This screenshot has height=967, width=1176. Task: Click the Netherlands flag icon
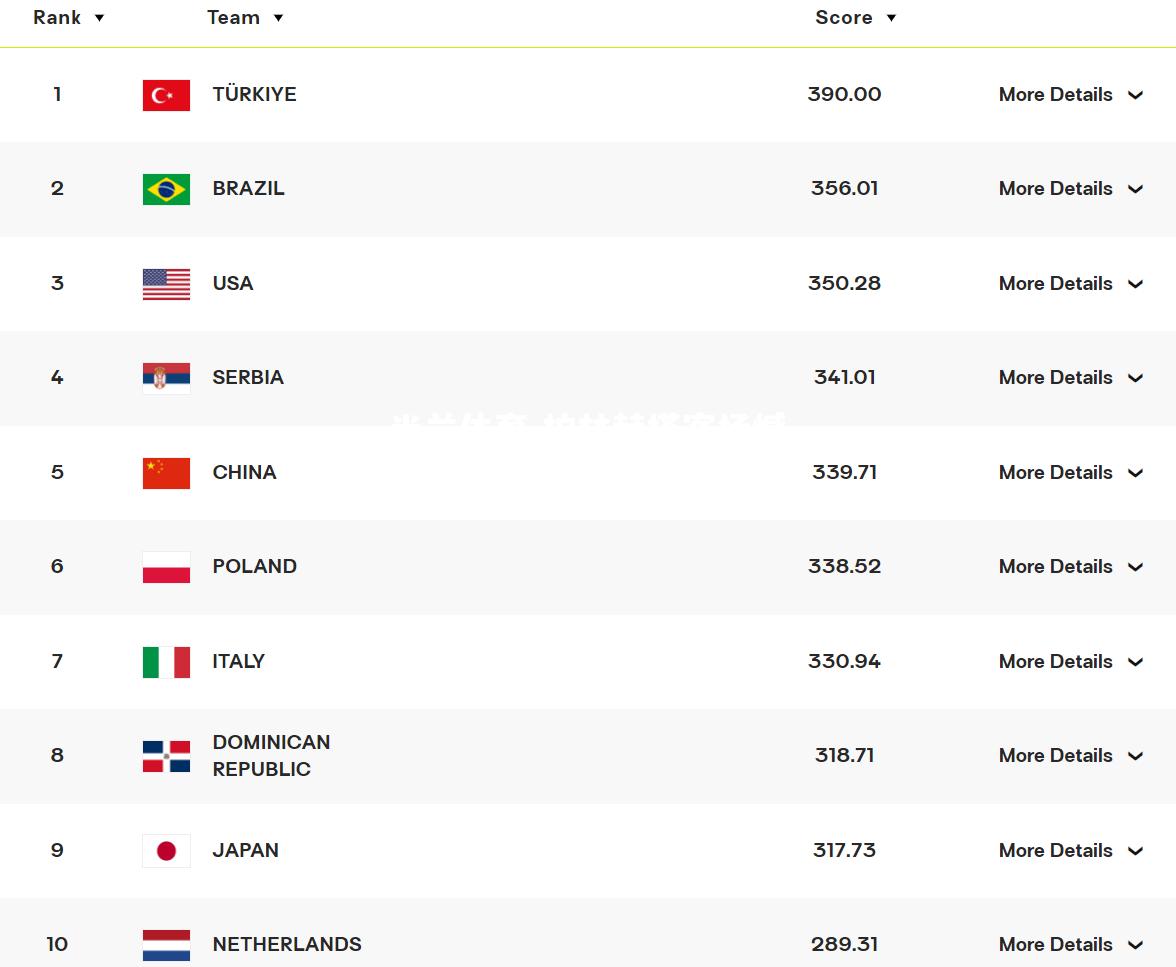point(166,945)
